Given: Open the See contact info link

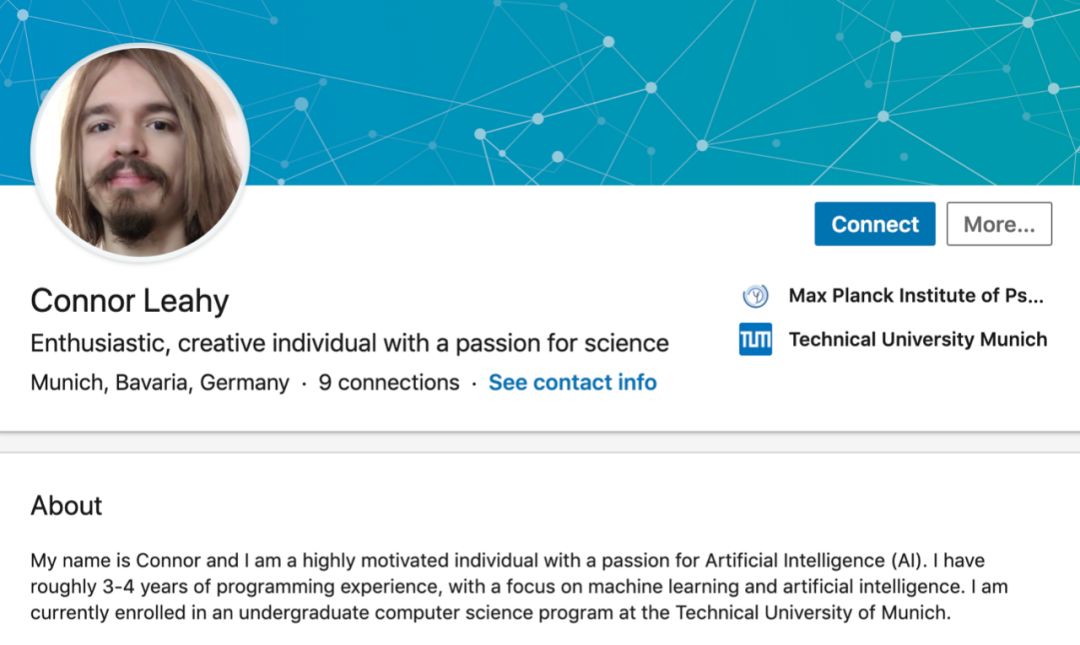Looking at the screenshot, I should point(572,383).
